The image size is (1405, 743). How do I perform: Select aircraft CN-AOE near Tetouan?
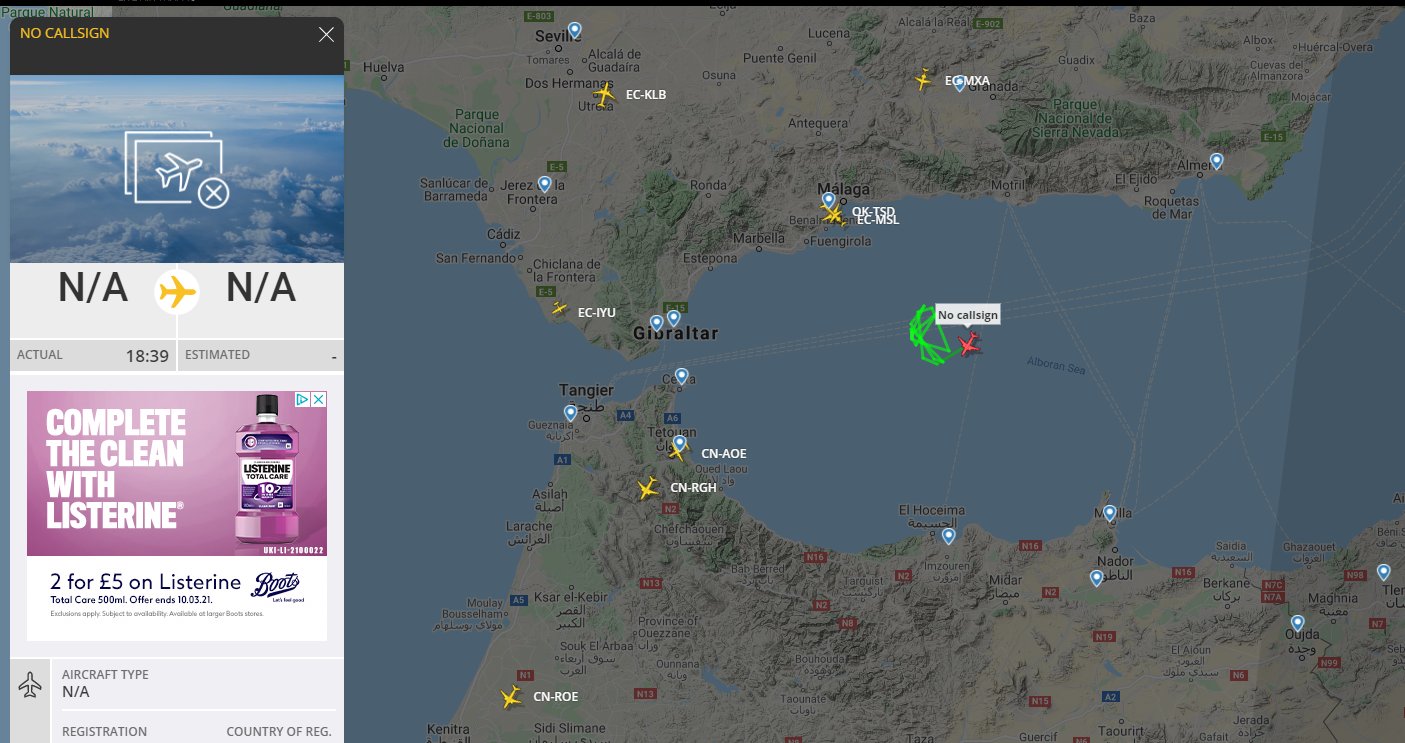679,452
